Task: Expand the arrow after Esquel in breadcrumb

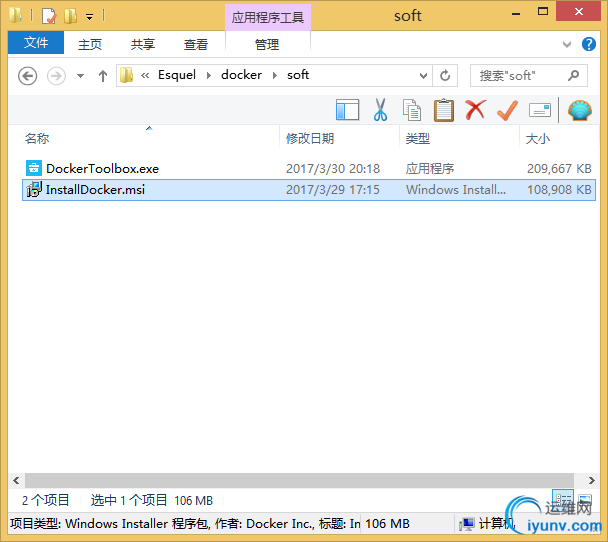Action: (x=209, y=75)
